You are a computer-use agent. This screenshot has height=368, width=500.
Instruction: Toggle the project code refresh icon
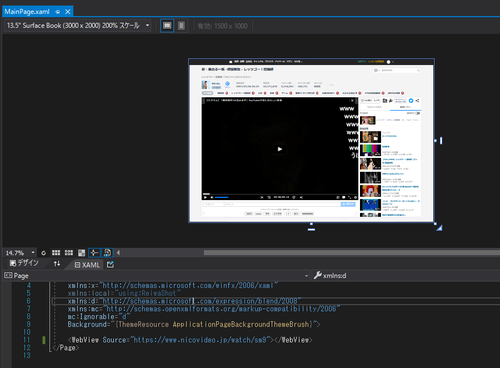click(x=107, y=253)
